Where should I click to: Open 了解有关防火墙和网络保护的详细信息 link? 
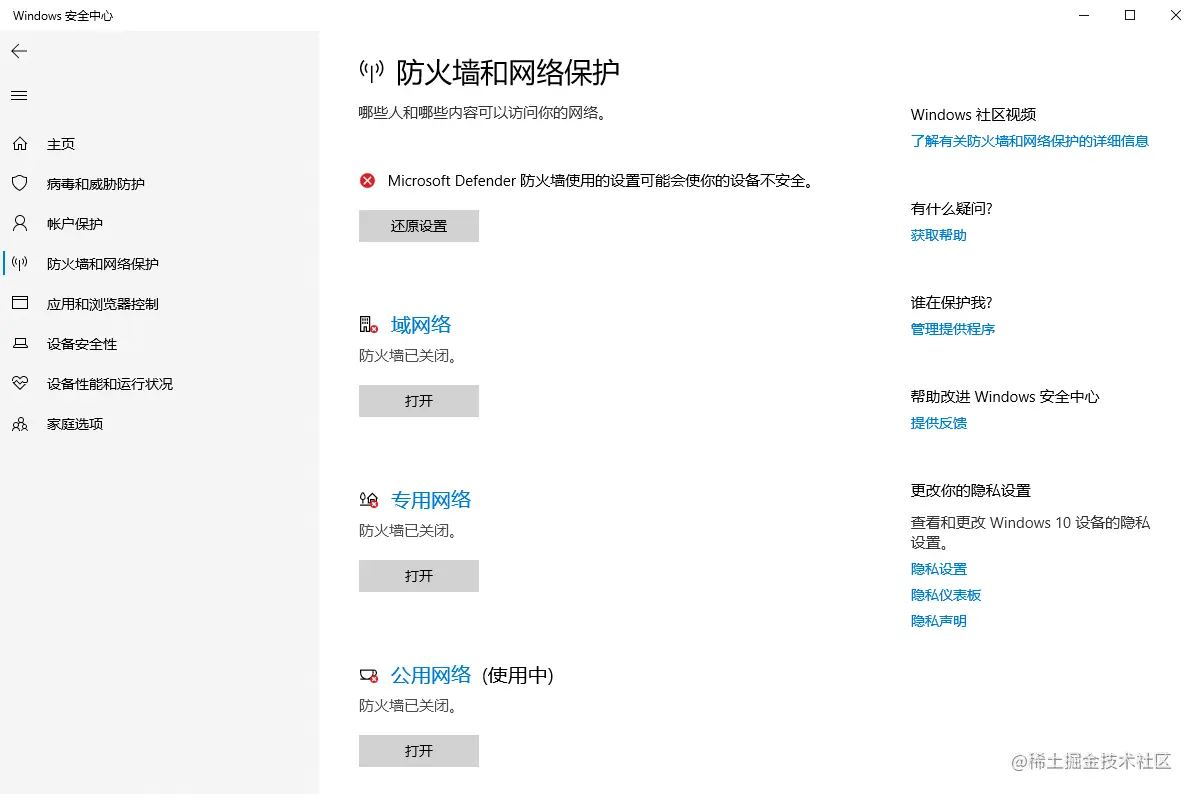click(x=1030, y=141)
